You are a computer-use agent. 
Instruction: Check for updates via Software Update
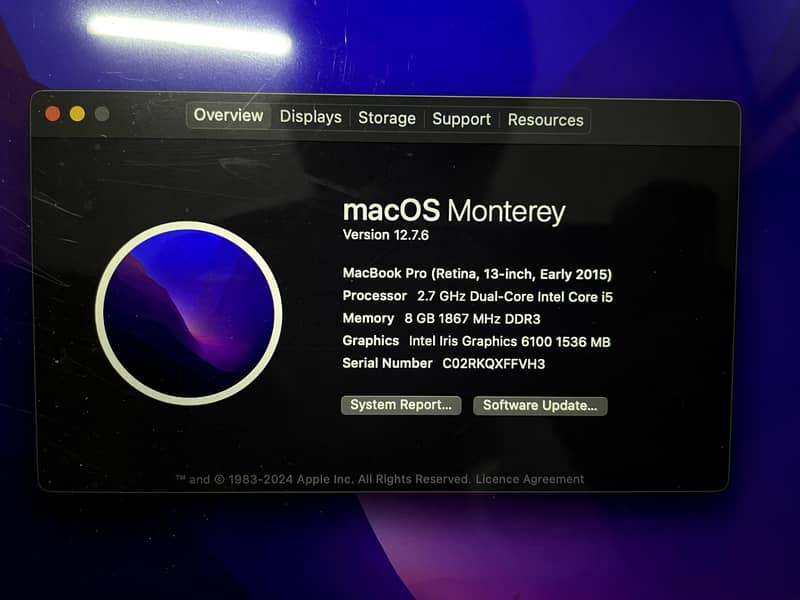point(540,406)
